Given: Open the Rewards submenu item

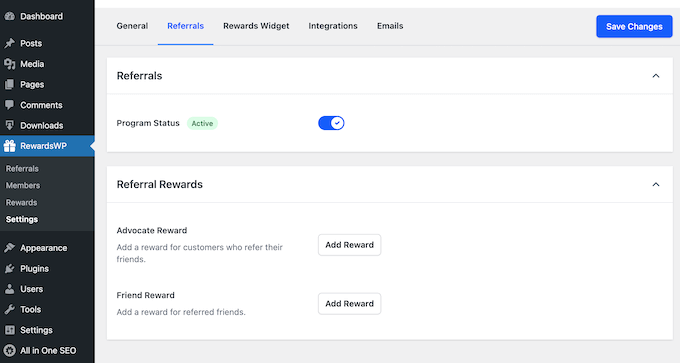Looking at the screenshot, I should tap(21, 203).
